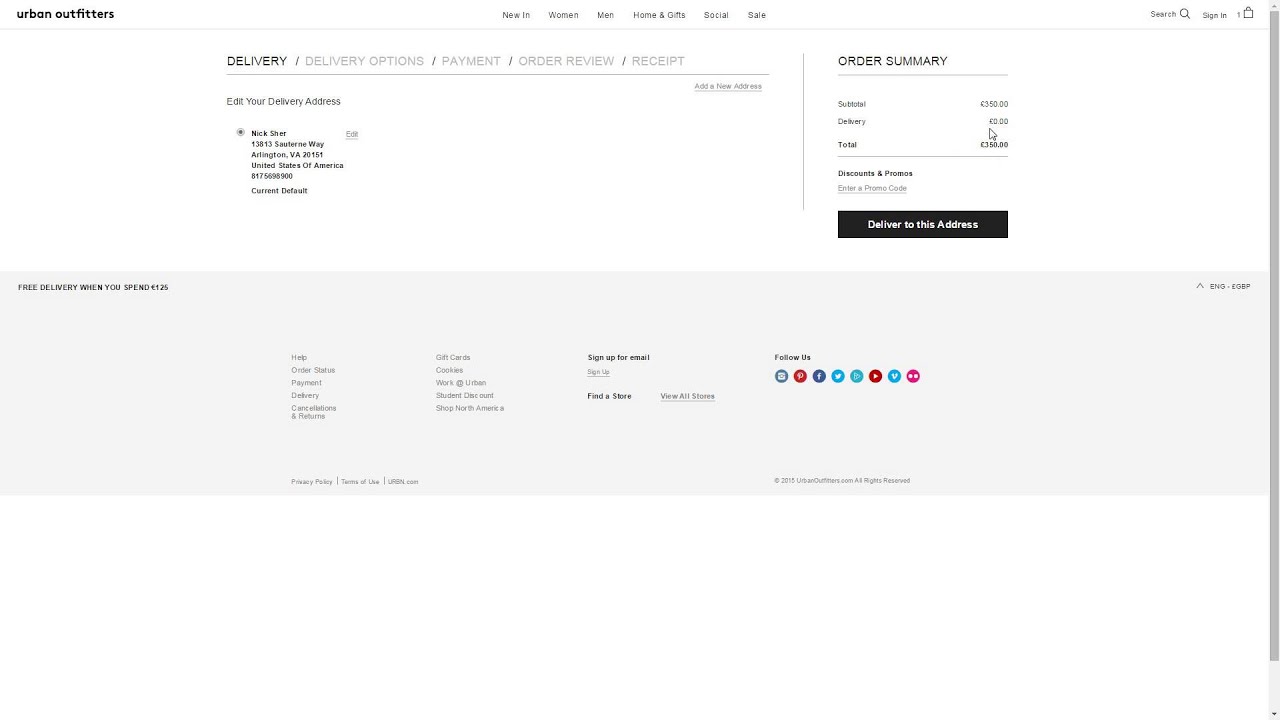Open the Help footer link

pos(299,357)
